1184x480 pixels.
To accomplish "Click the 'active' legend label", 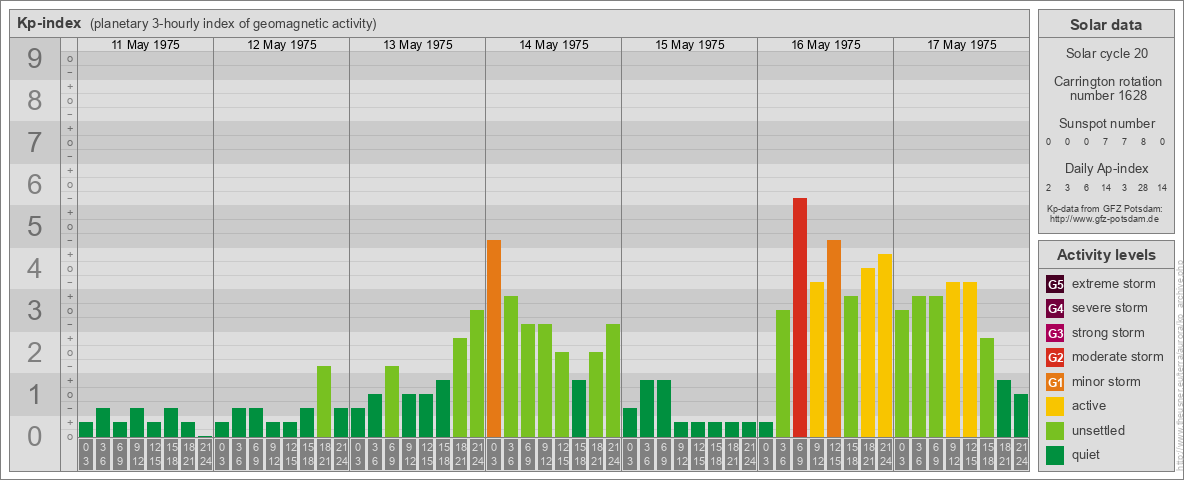I will pos(1089,406).
